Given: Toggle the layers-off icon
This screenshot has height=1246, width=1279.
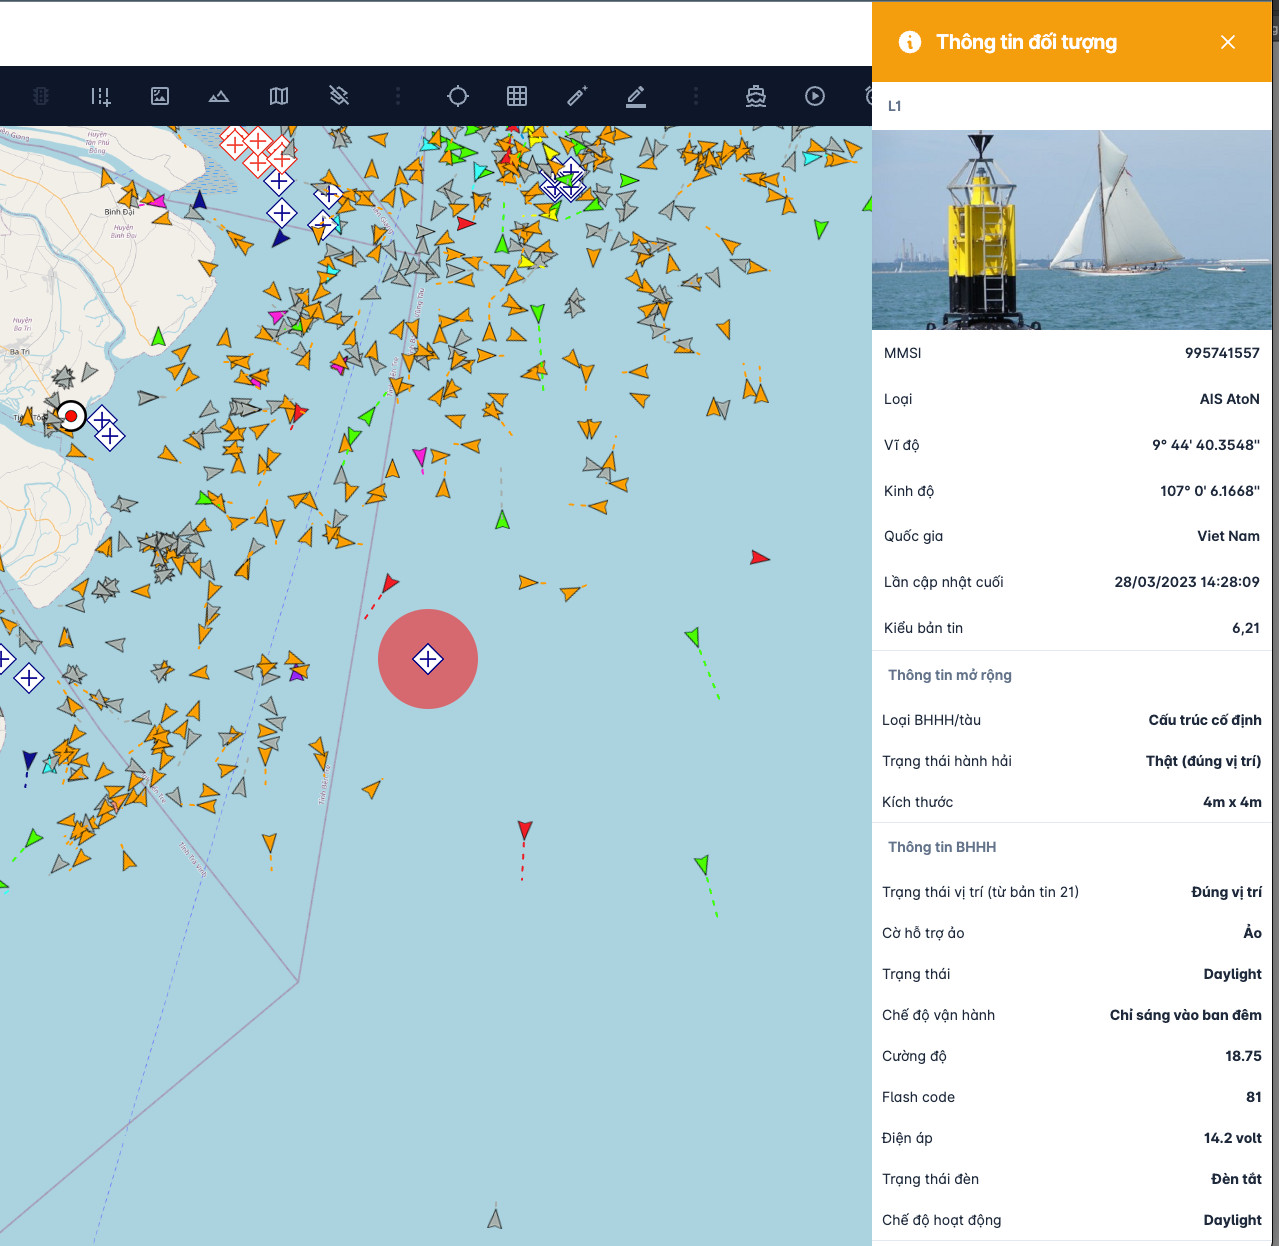Looking at the screenshot, I should click(339, 96).
